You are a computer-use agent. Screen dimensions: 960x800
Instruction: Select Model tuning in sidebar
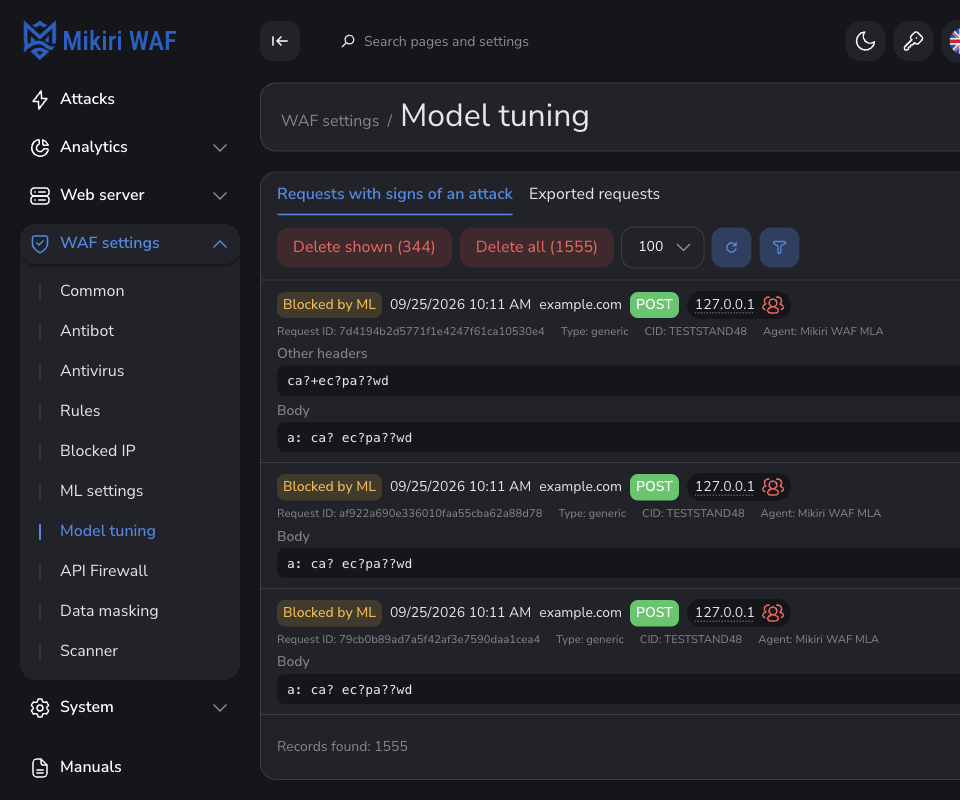108,531
